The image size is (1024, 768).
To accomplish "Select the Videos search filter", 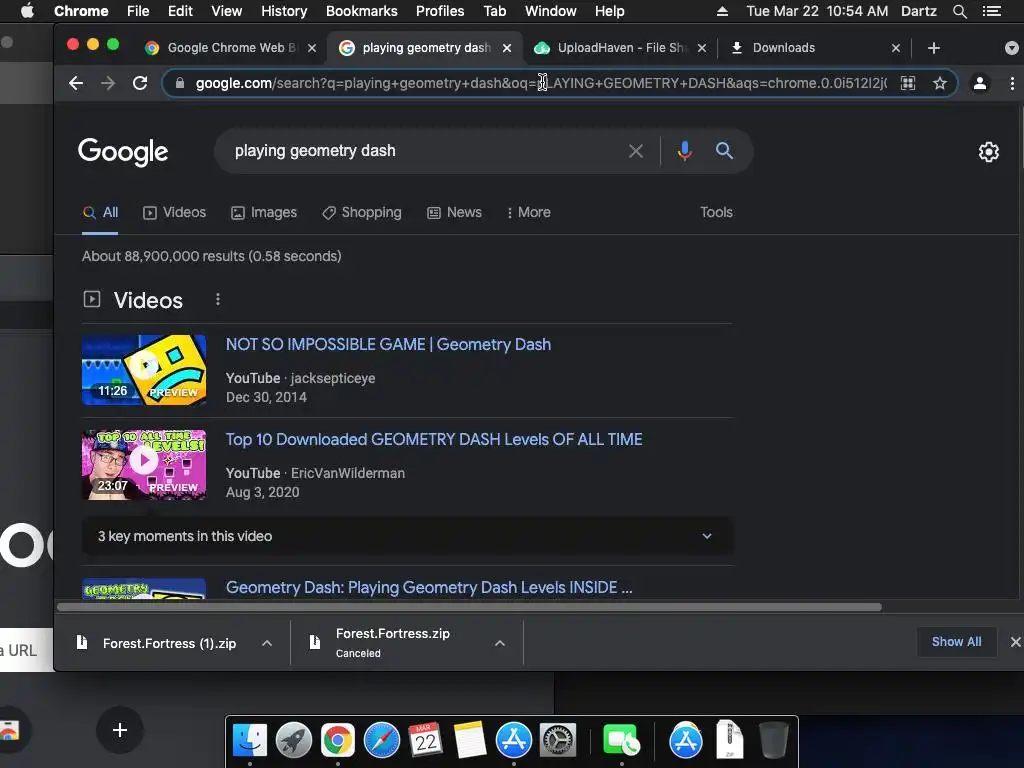I will (174, 212).
